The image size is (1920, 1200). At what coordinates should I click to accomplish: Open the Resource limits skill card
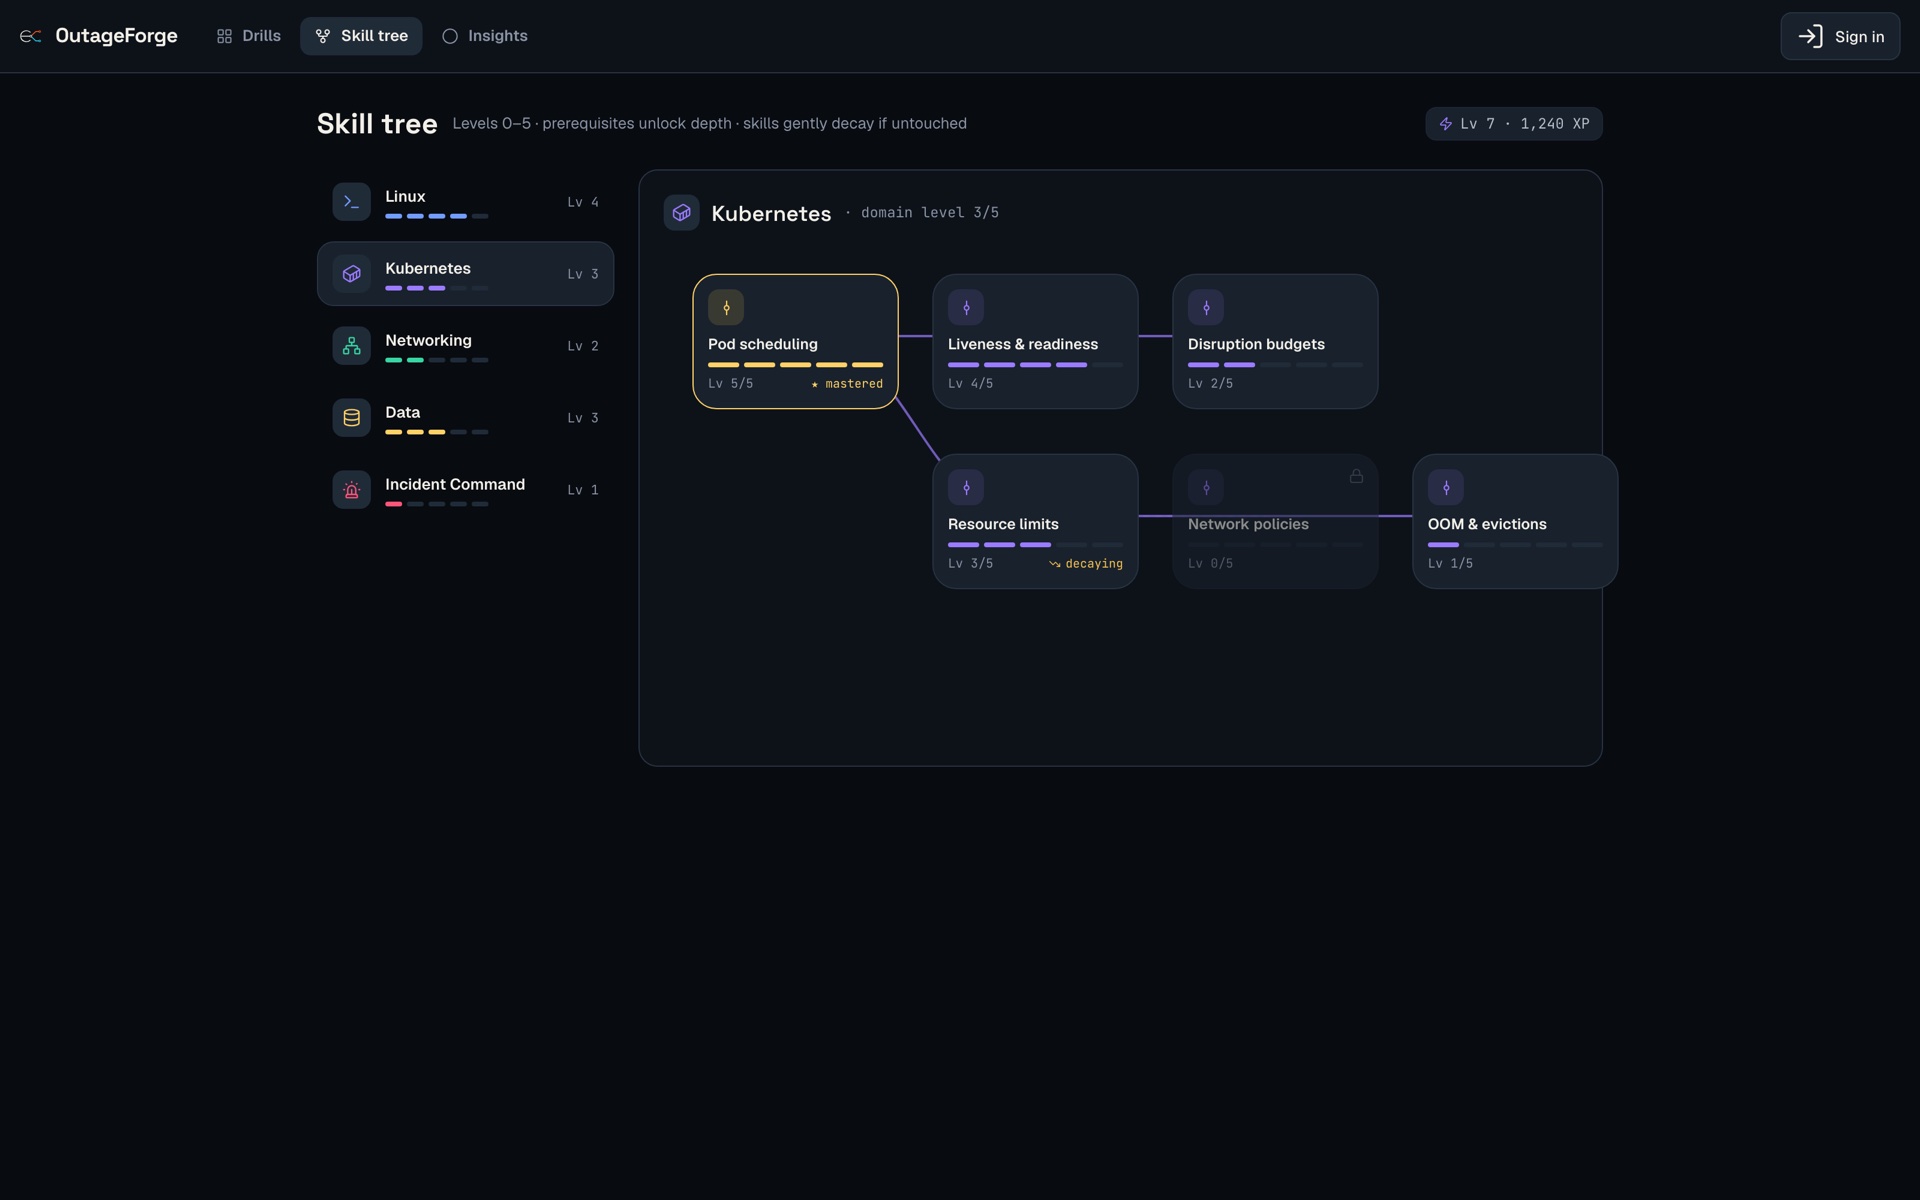tap(1035, 521)
